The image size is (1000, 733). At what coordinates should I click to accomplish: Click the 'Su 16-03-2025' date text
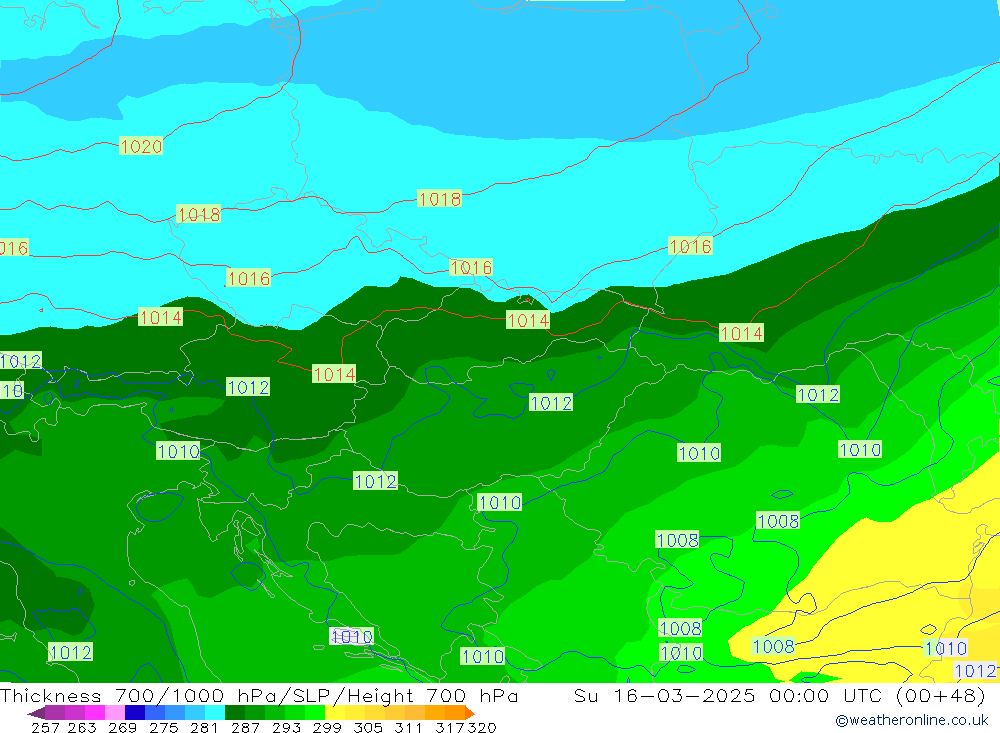click(x=665, y=695)
